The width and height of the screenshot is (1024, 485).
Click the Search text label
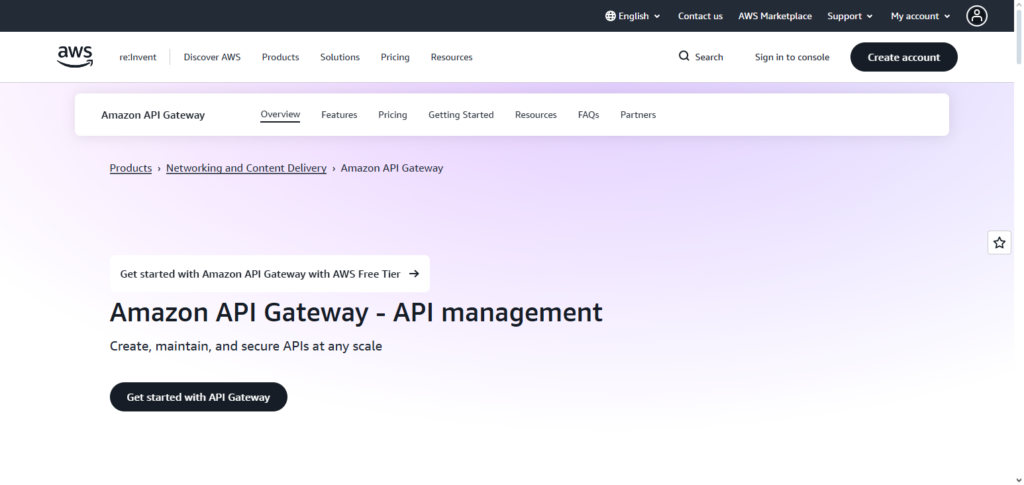[x=709, y=57]
